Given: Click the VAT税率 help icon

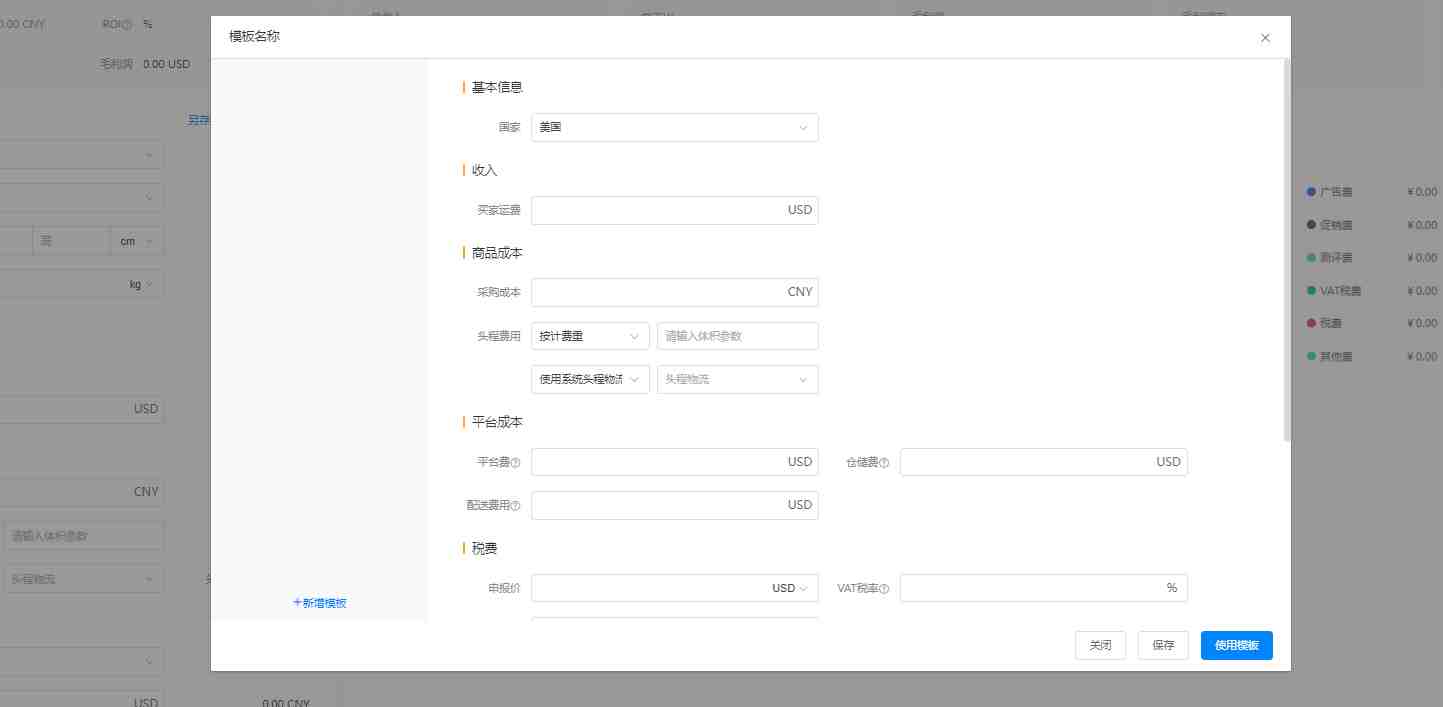Looking at the screenshot, I should [x=885, y=589].
